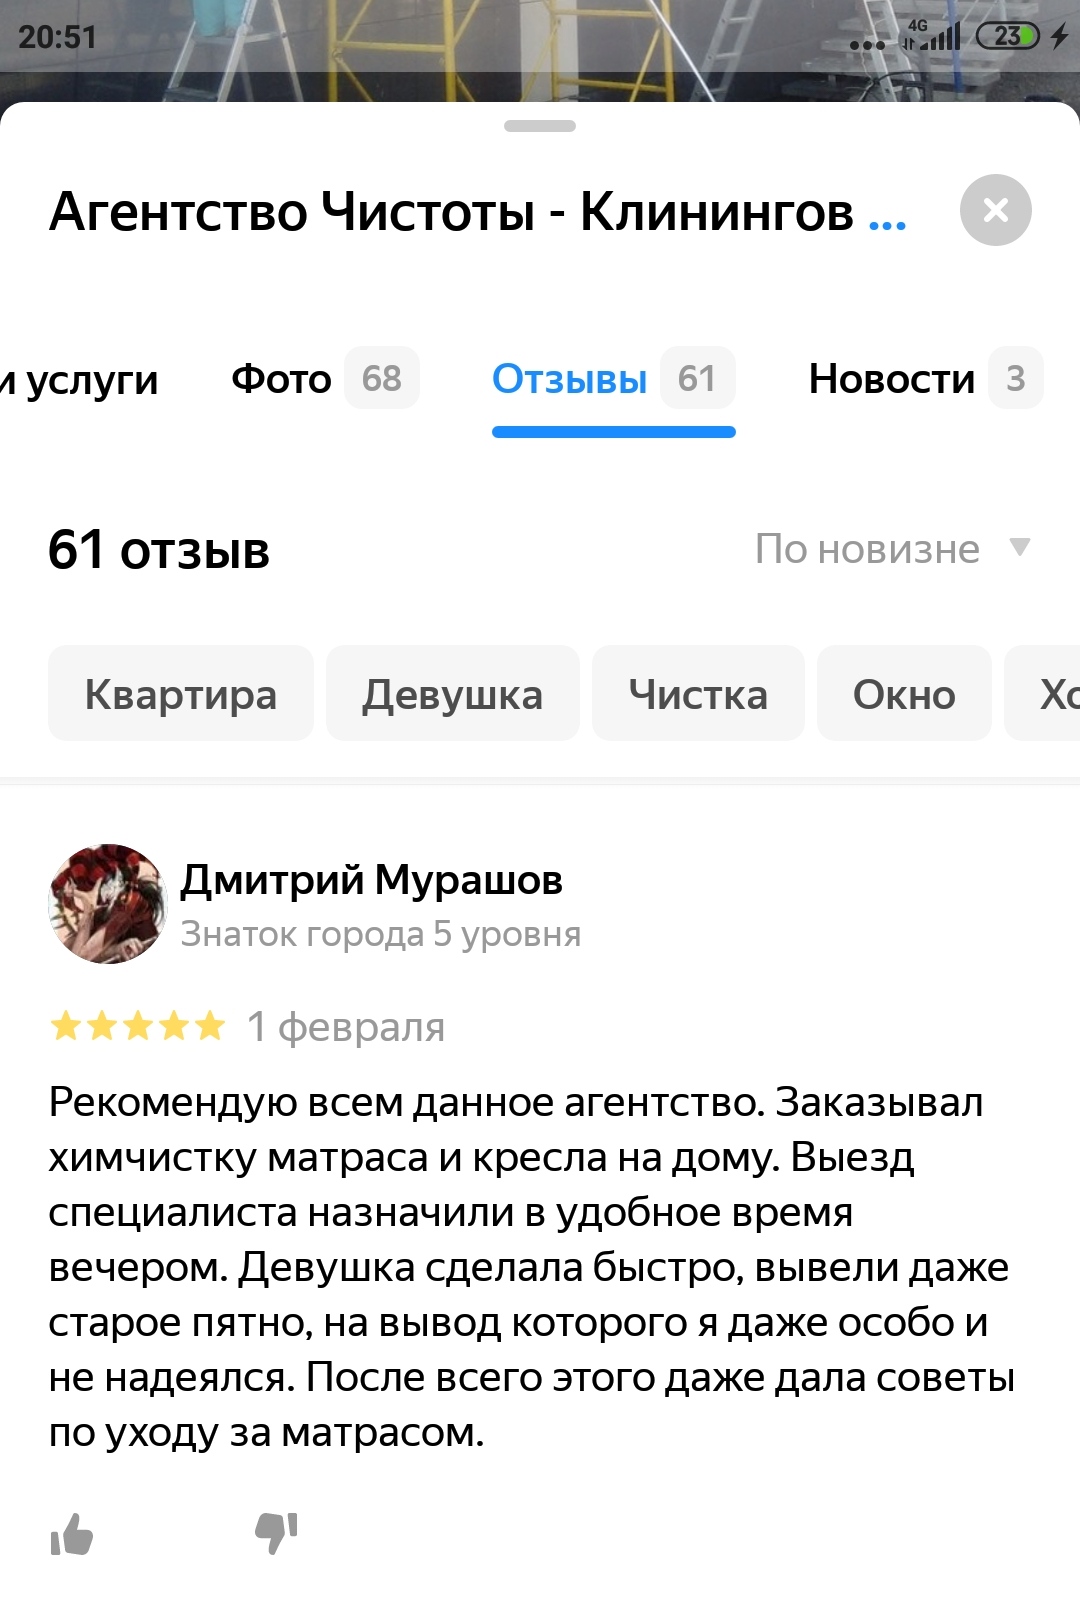Close the agency card with X button
The image size is (1080, 1616).
(995, 210)
